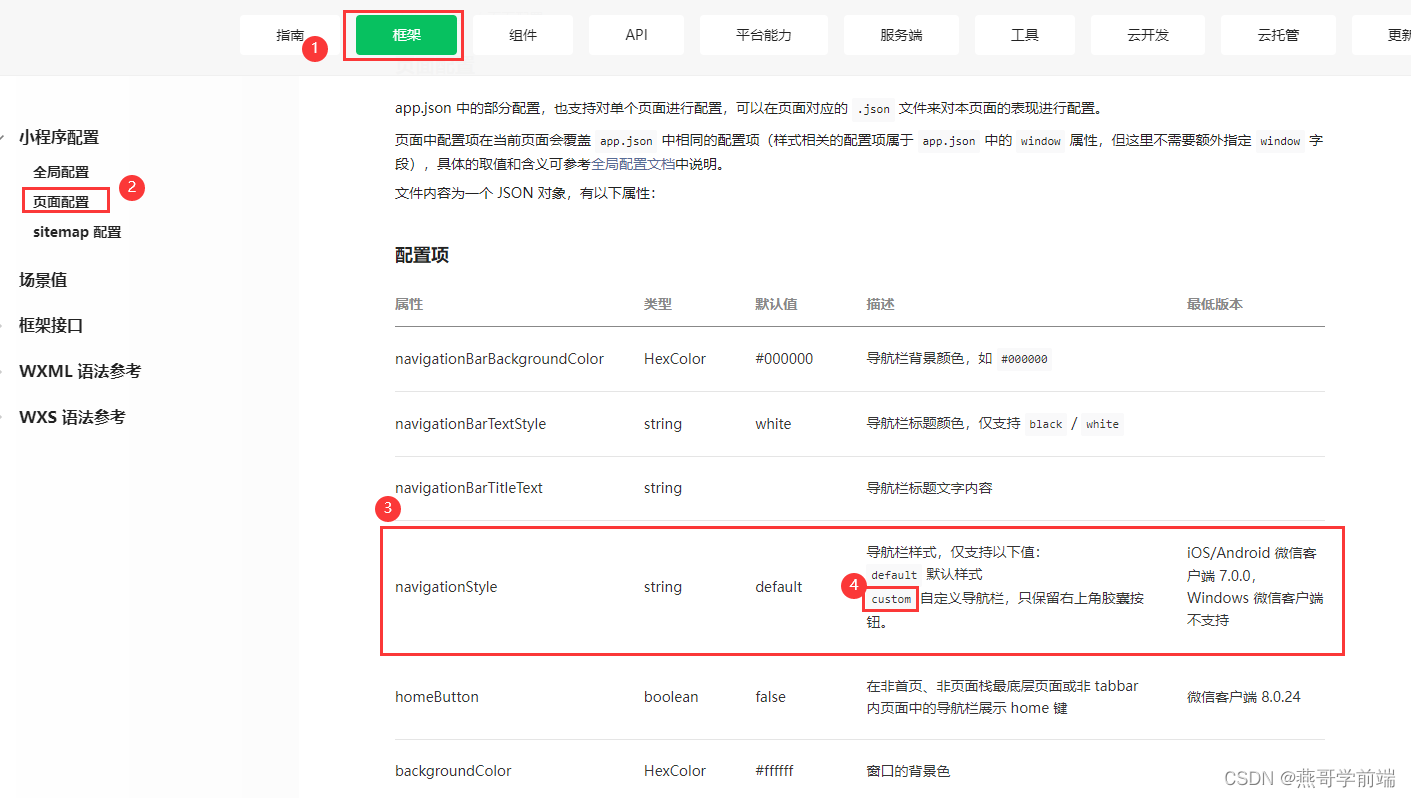The width and height of the screenshot is (1411, 798).
Task: Open 全局配置 in the sidebar
Action: 61,172
